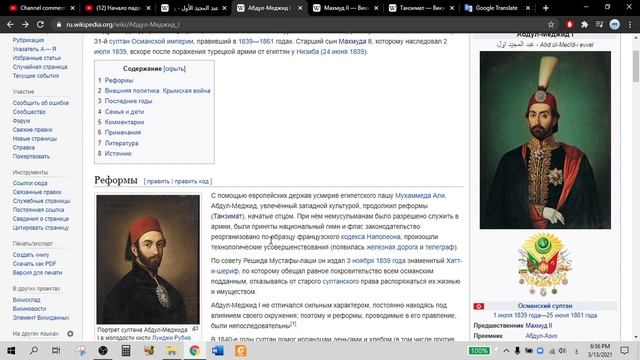Jump to Источник in contents
Screen dimensions: 640x360
(x=118, y=153)
